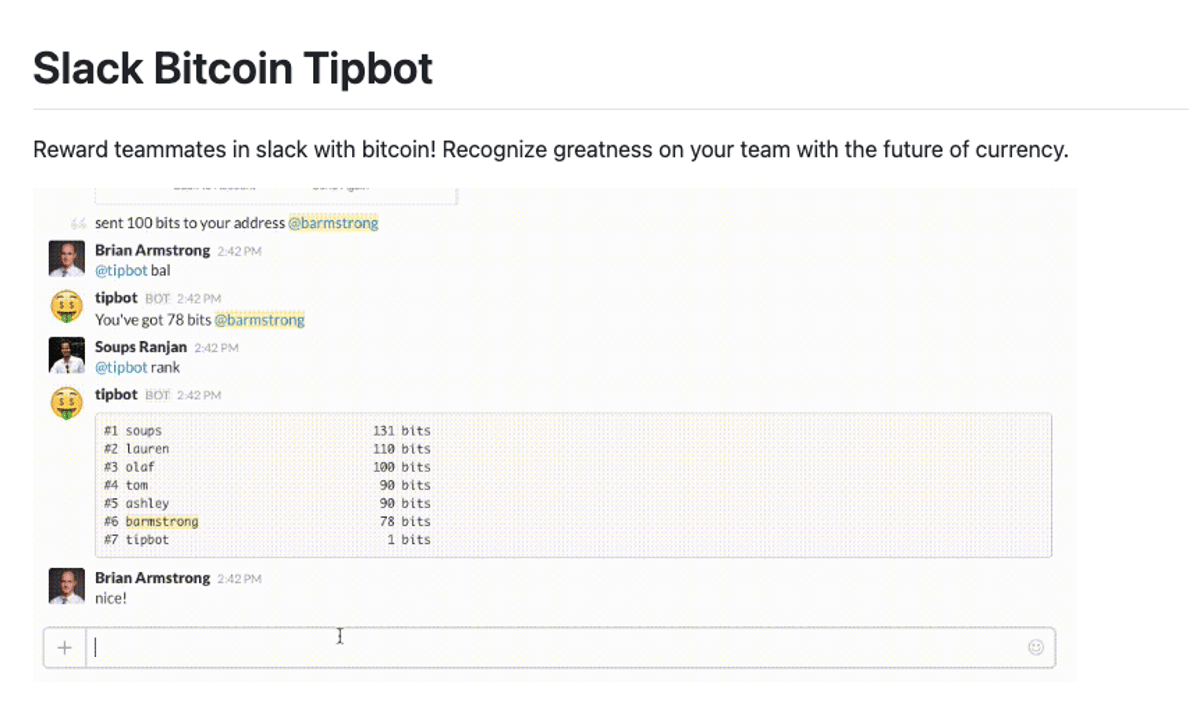Click Soups Ranjan's avatar image

click(66, 355)
